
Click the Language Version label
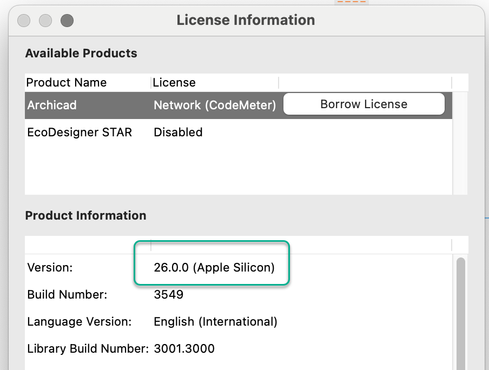(x=79, y=322)
